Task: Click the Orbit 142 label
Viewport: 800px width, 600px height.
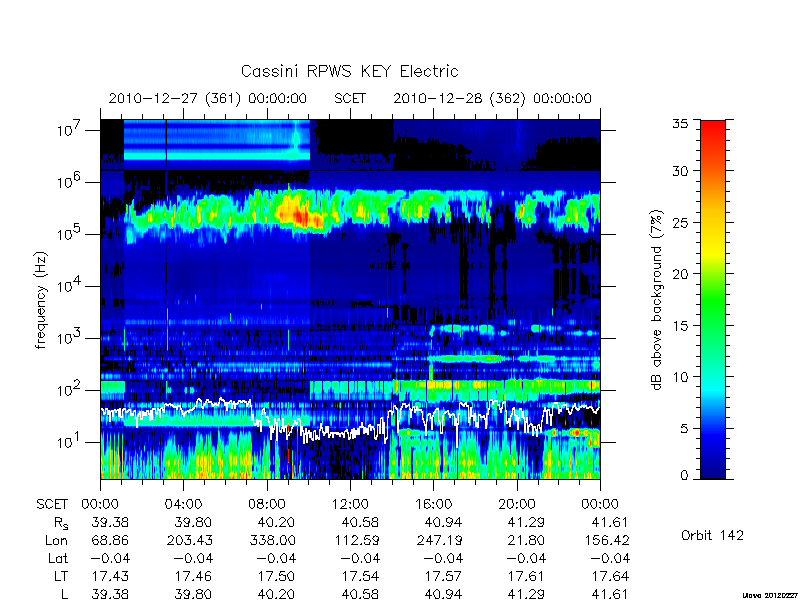Action: [x=712, y=535]
